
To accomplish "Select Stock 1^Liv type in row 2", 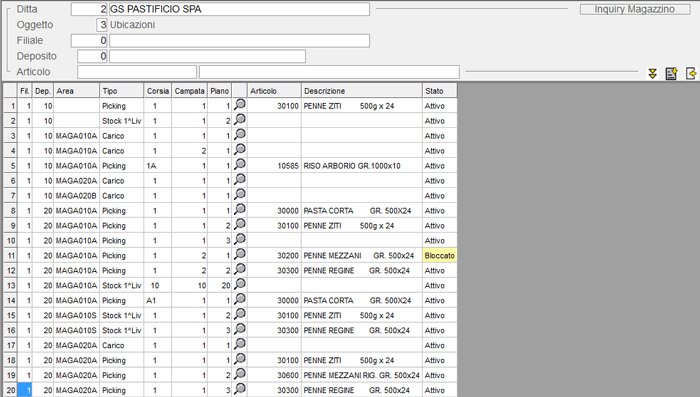I will coord(122,121).
